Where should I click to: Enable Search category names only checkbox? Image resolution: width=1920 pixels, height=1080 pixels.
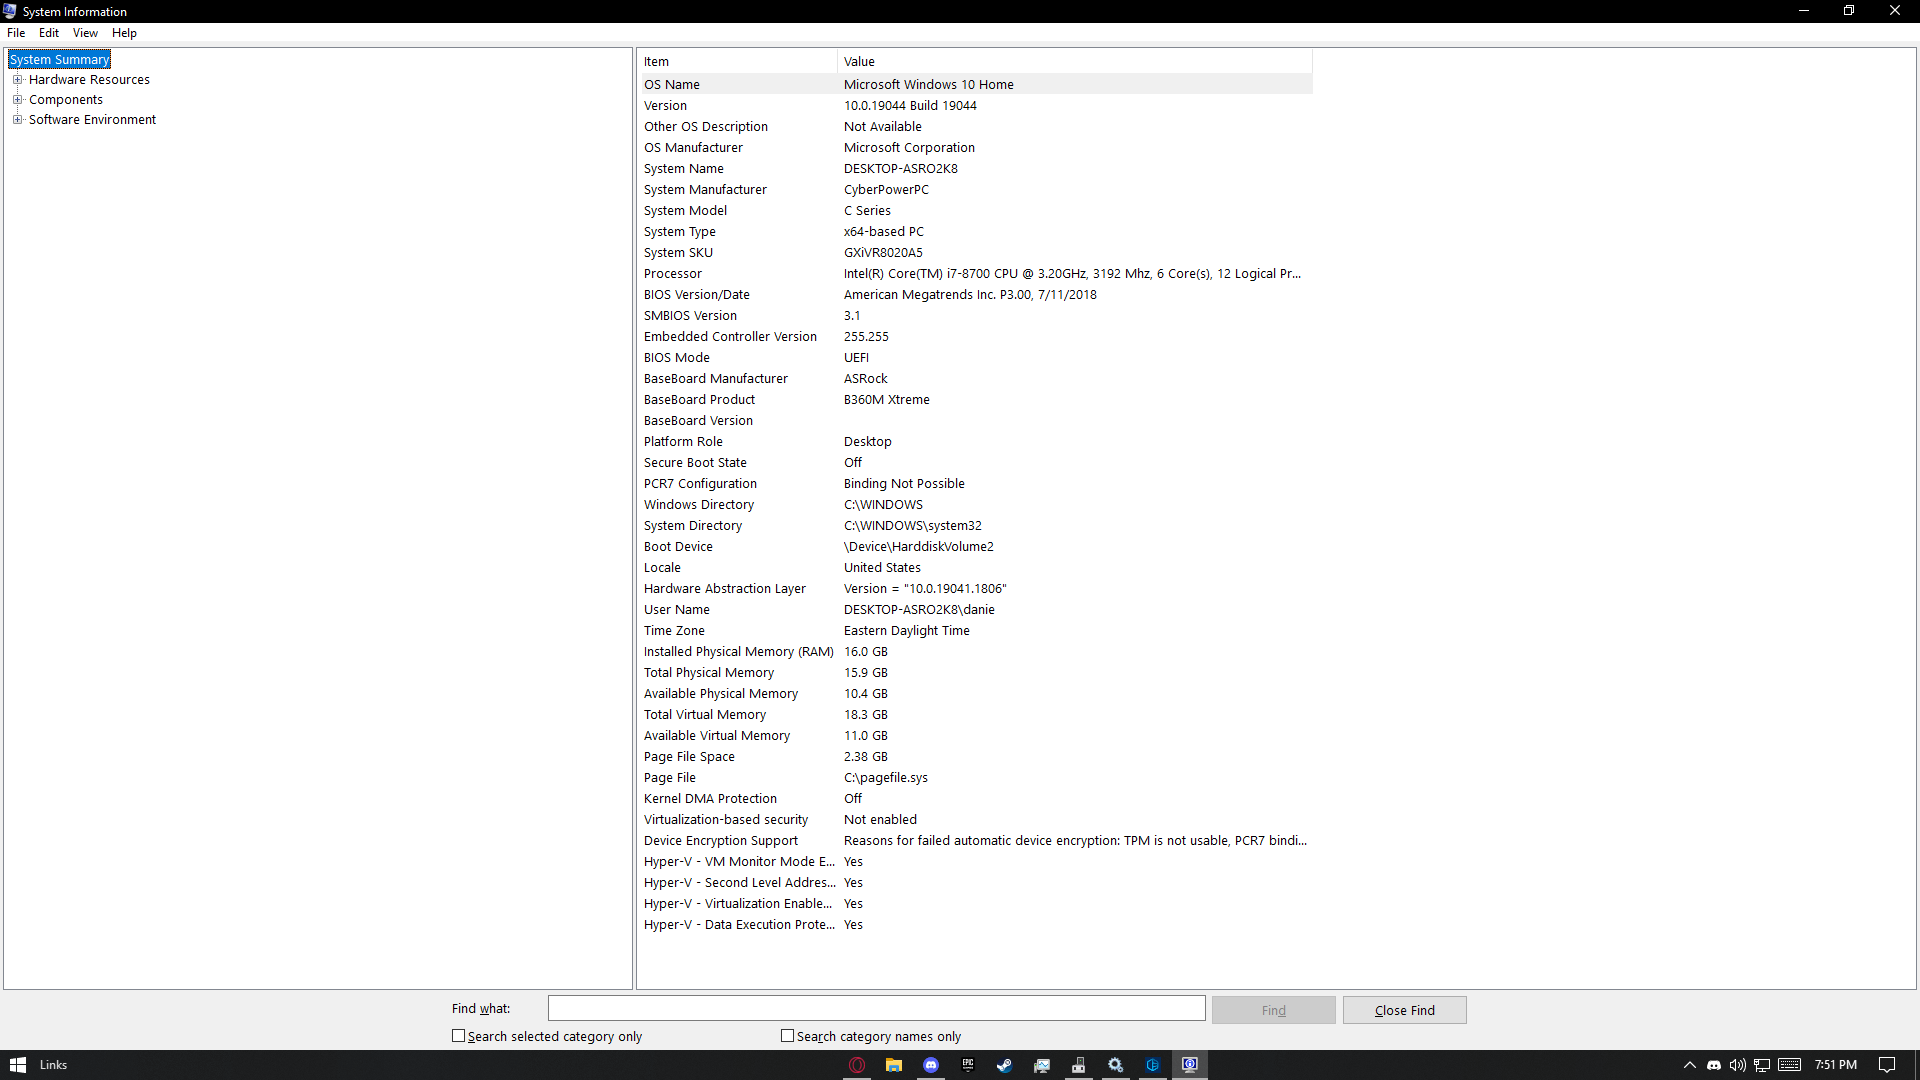point(788,1036)
